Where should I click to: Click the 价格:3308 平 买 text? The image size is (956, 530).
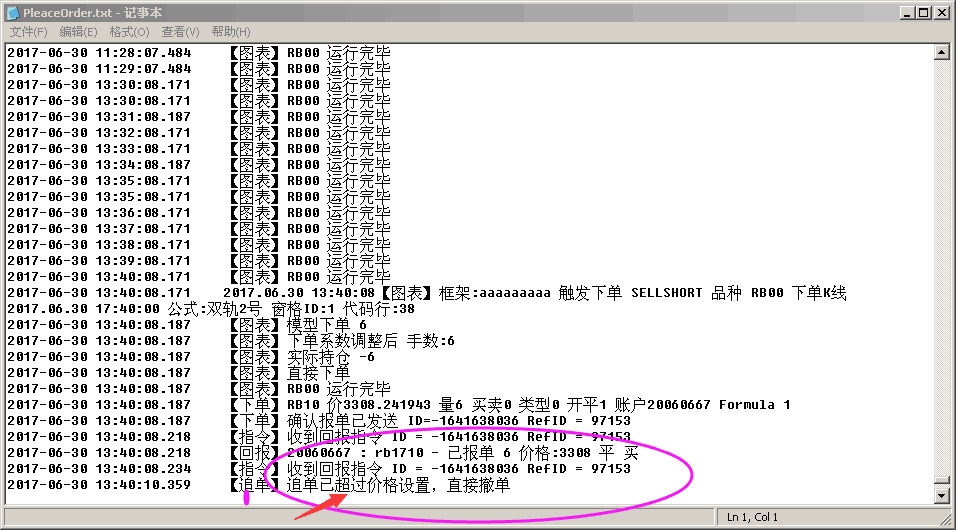579,453
